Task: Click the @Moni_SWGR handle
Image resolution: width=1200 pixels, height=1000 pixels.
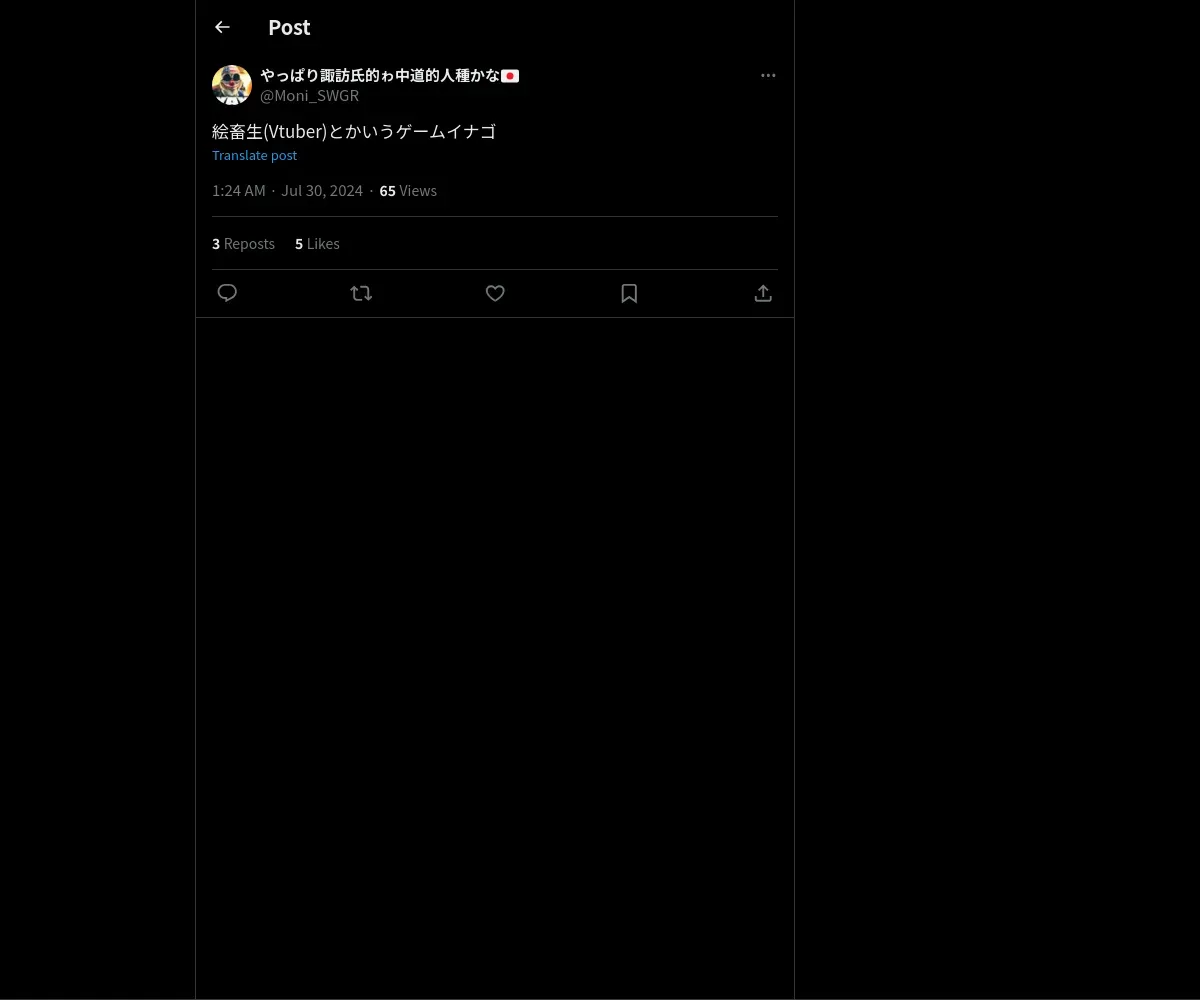Action: coord(309,96)
